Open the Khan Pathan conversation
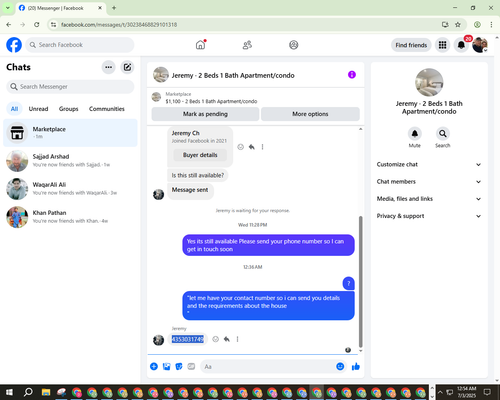500x400 pixels. point(70,217)
